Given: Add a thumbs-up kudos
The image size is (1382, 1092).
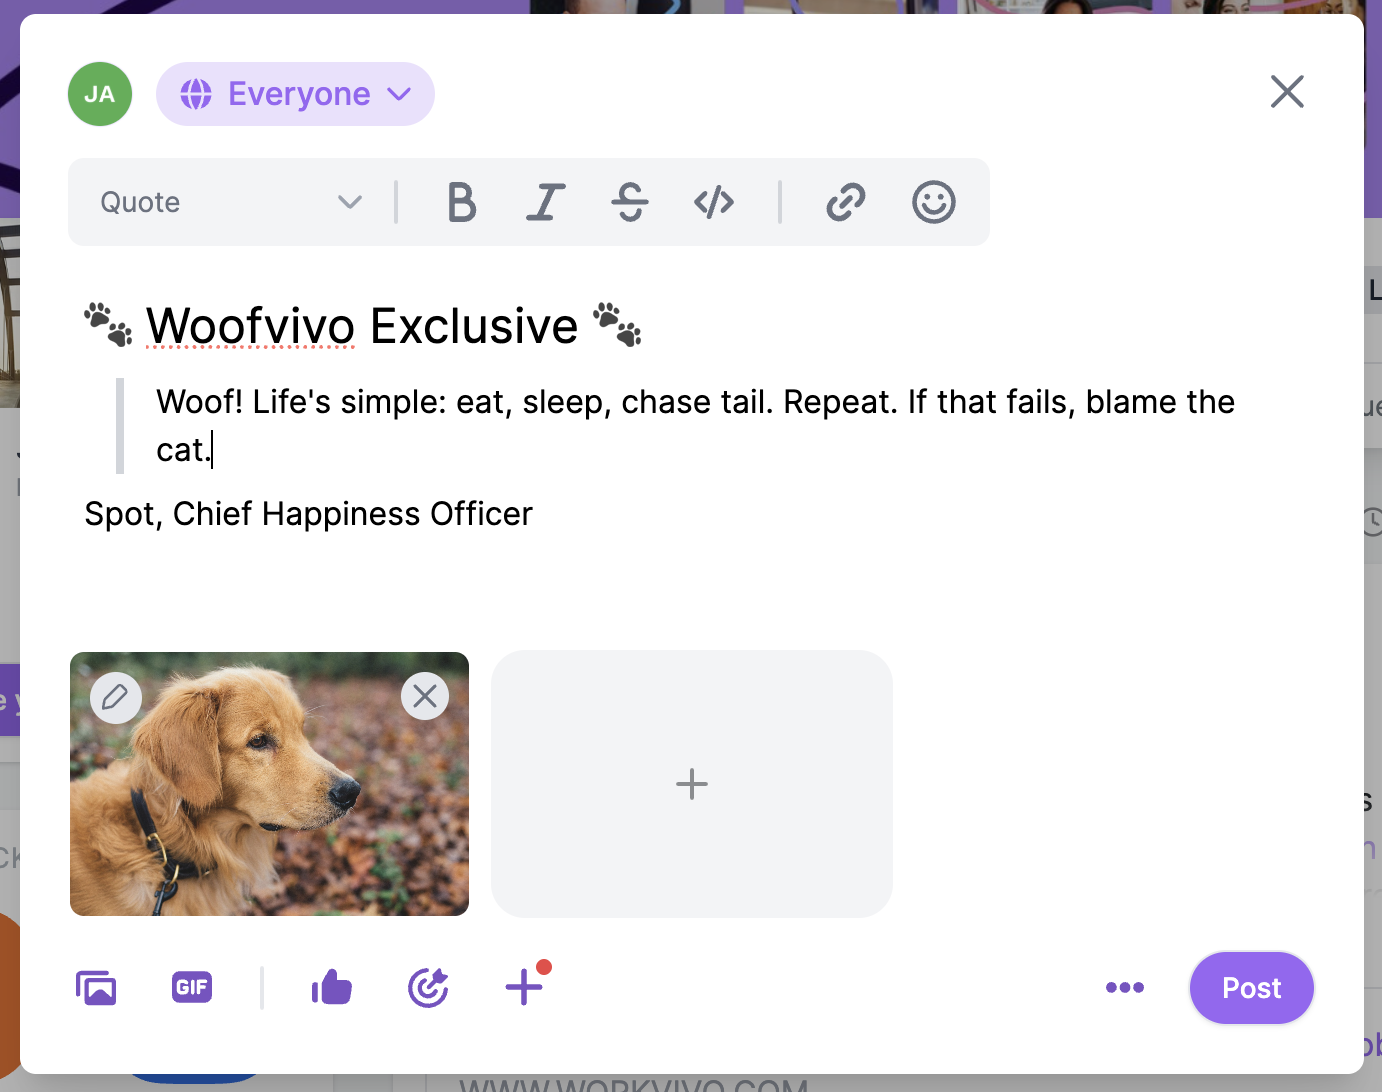Looking at the screenshot, I should (x=332, y=988).
